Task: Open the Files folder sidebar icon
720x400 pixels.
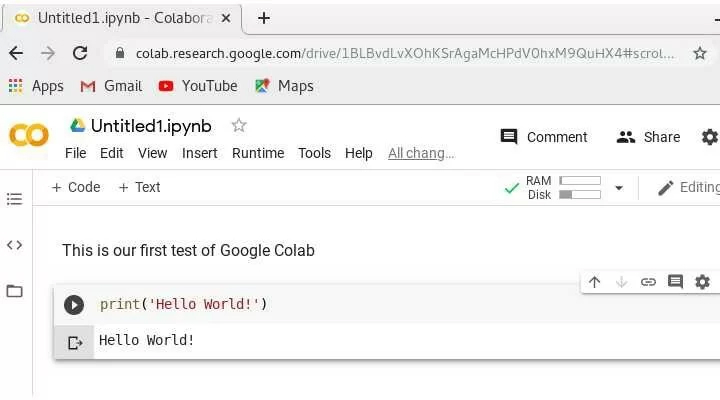Action: click(x=14, y=291)
